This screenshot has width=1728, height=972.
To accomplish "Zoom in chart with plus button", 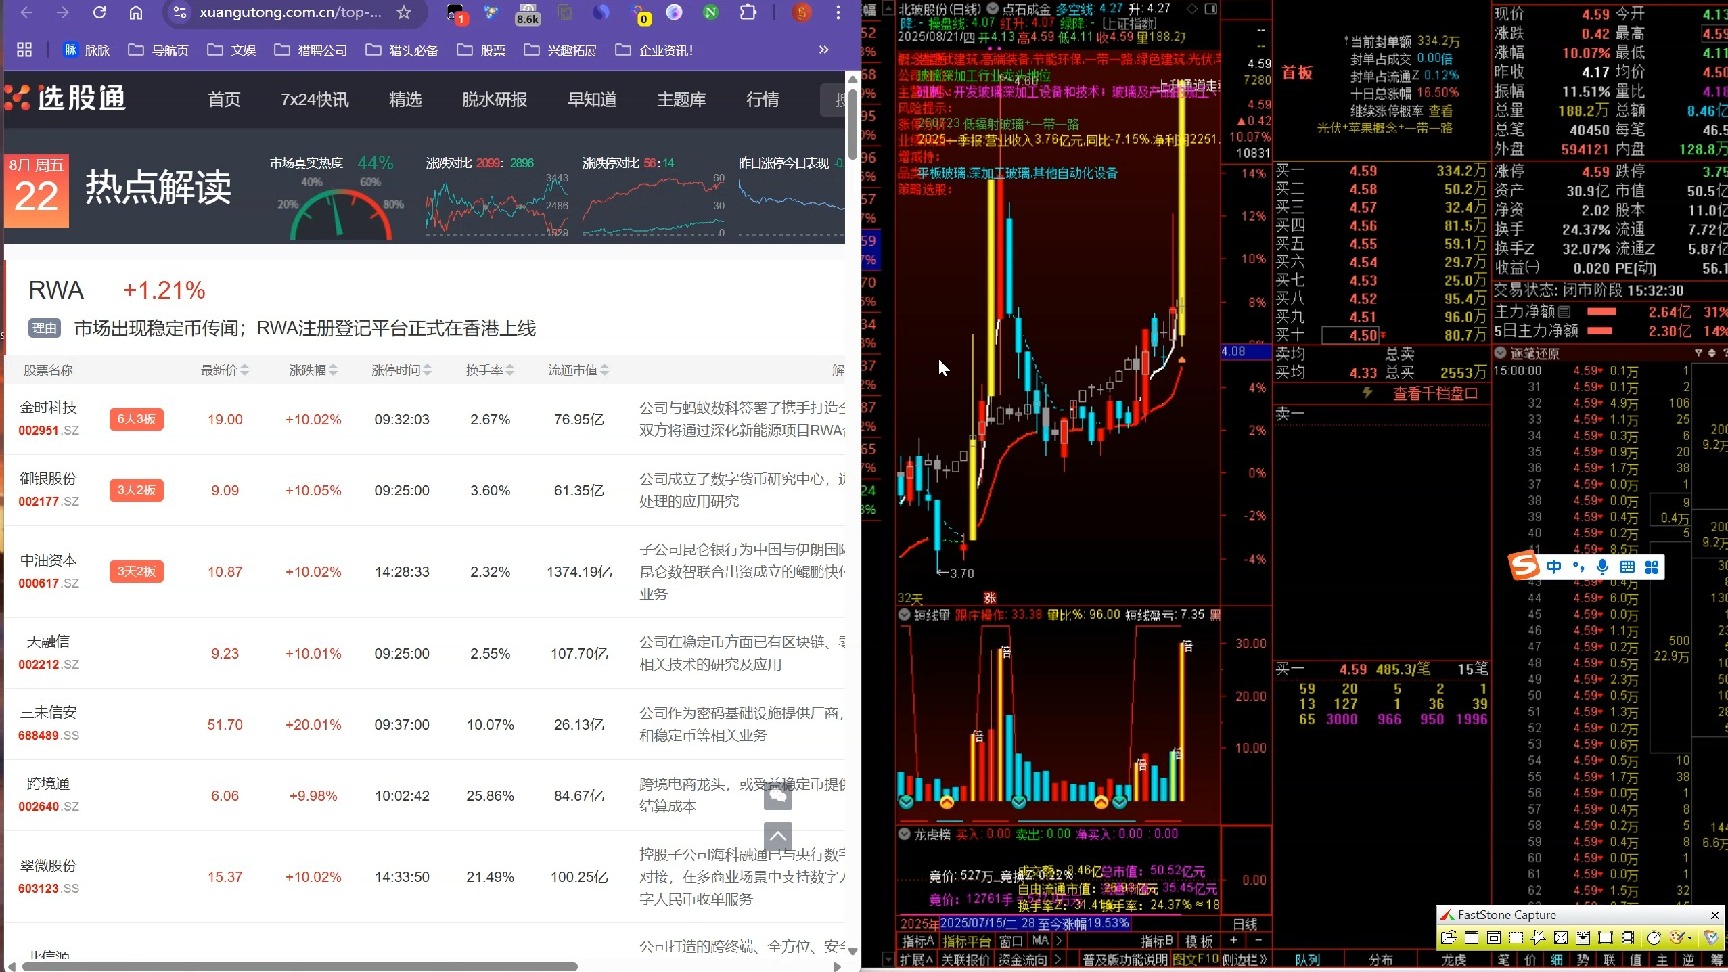I will pyautogui.click(x=1233, y=940).
